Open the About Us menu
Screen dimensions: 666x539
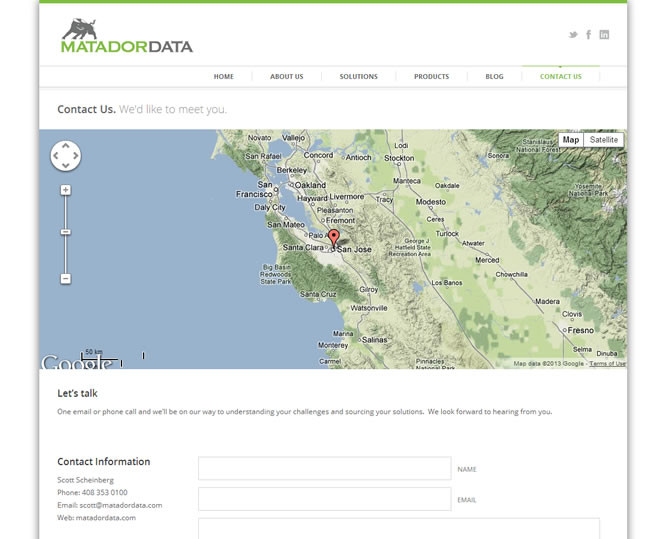pos(286,77)
